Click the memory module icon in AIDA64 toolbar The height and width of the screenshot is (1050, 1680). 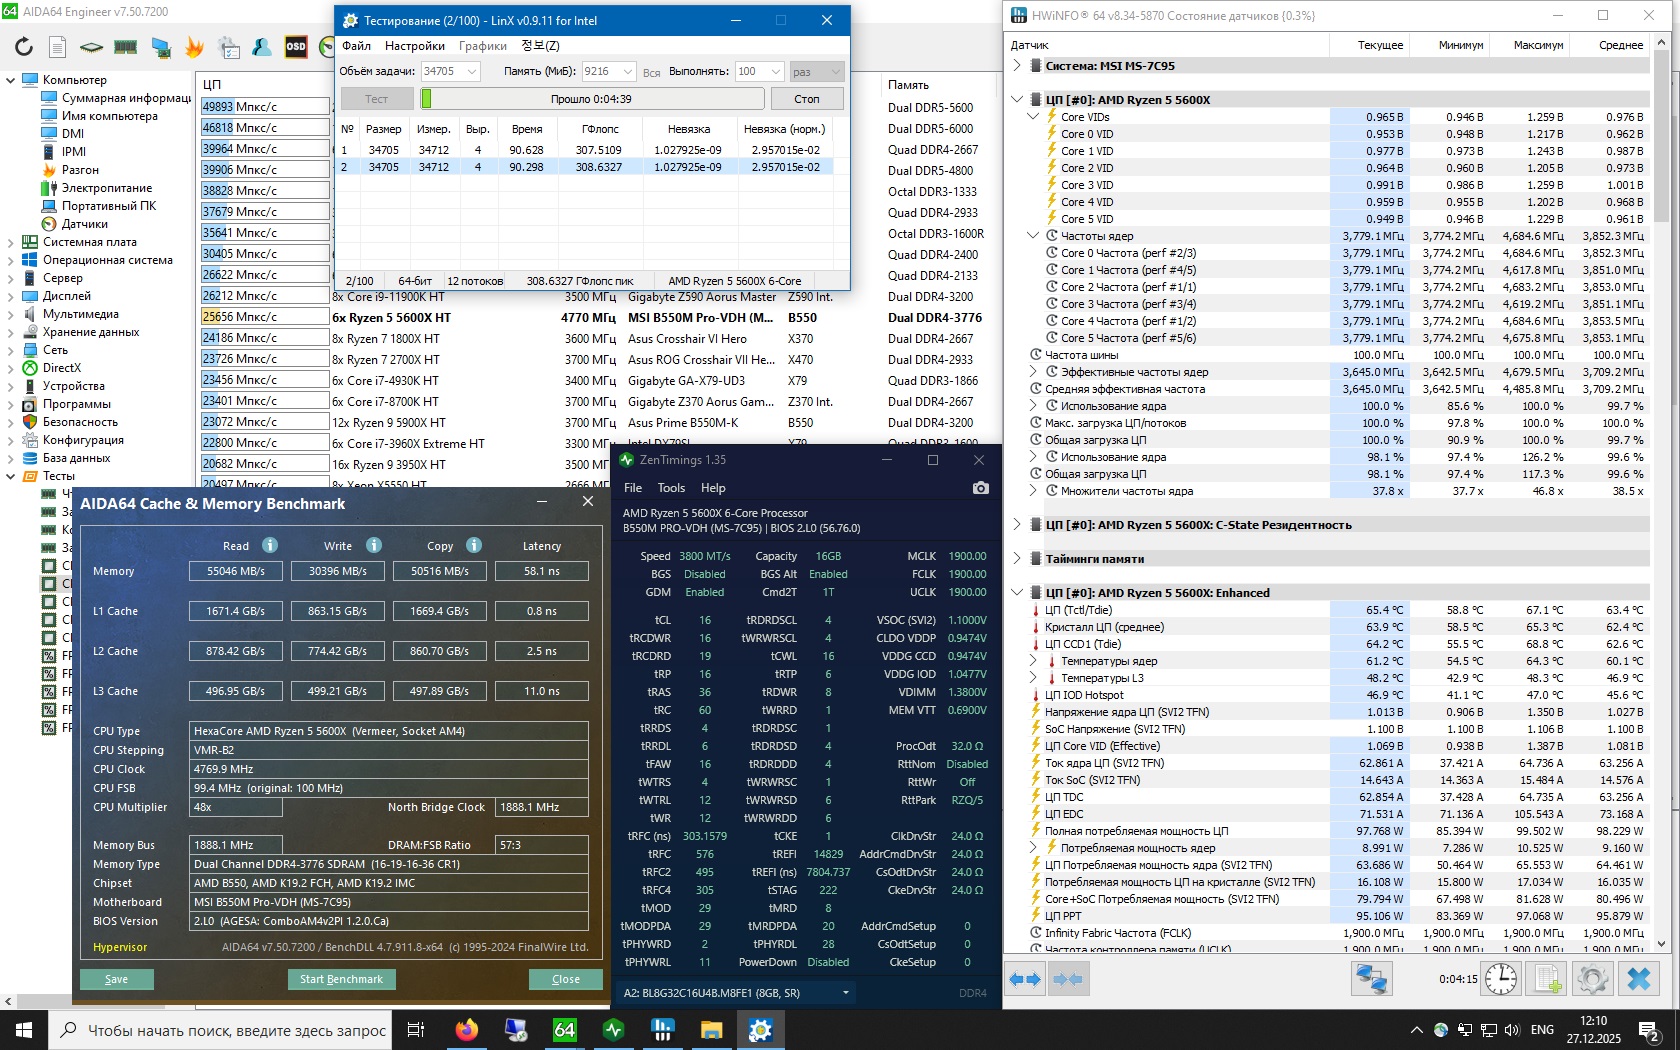coord(126,46)
